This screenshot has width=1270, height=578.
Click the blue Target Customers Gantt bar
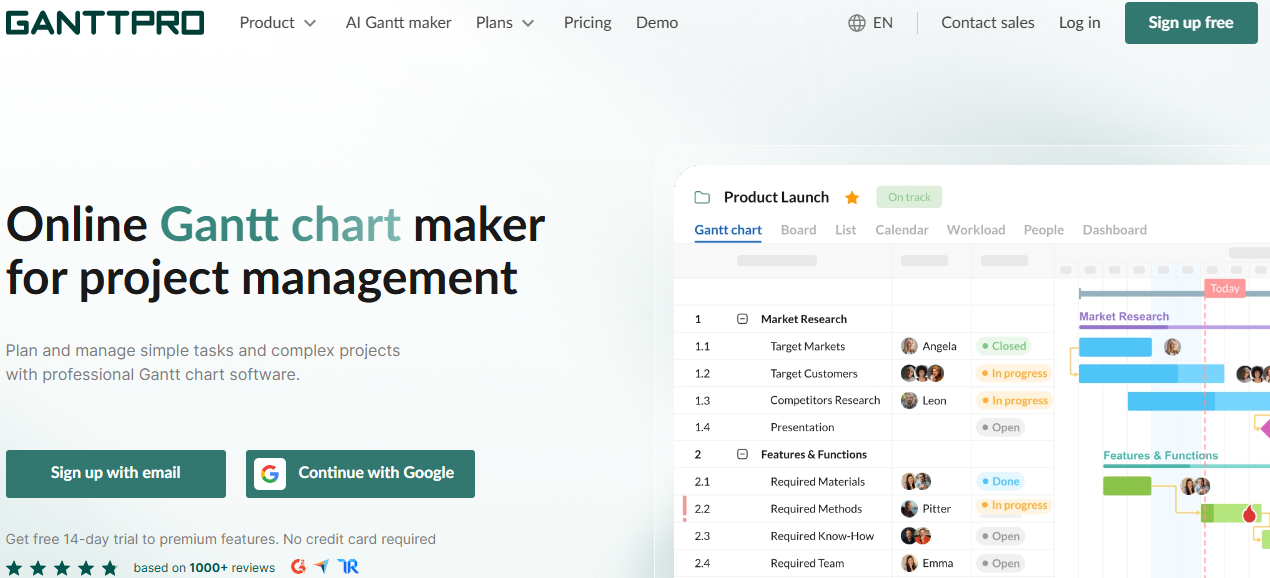1151,374
